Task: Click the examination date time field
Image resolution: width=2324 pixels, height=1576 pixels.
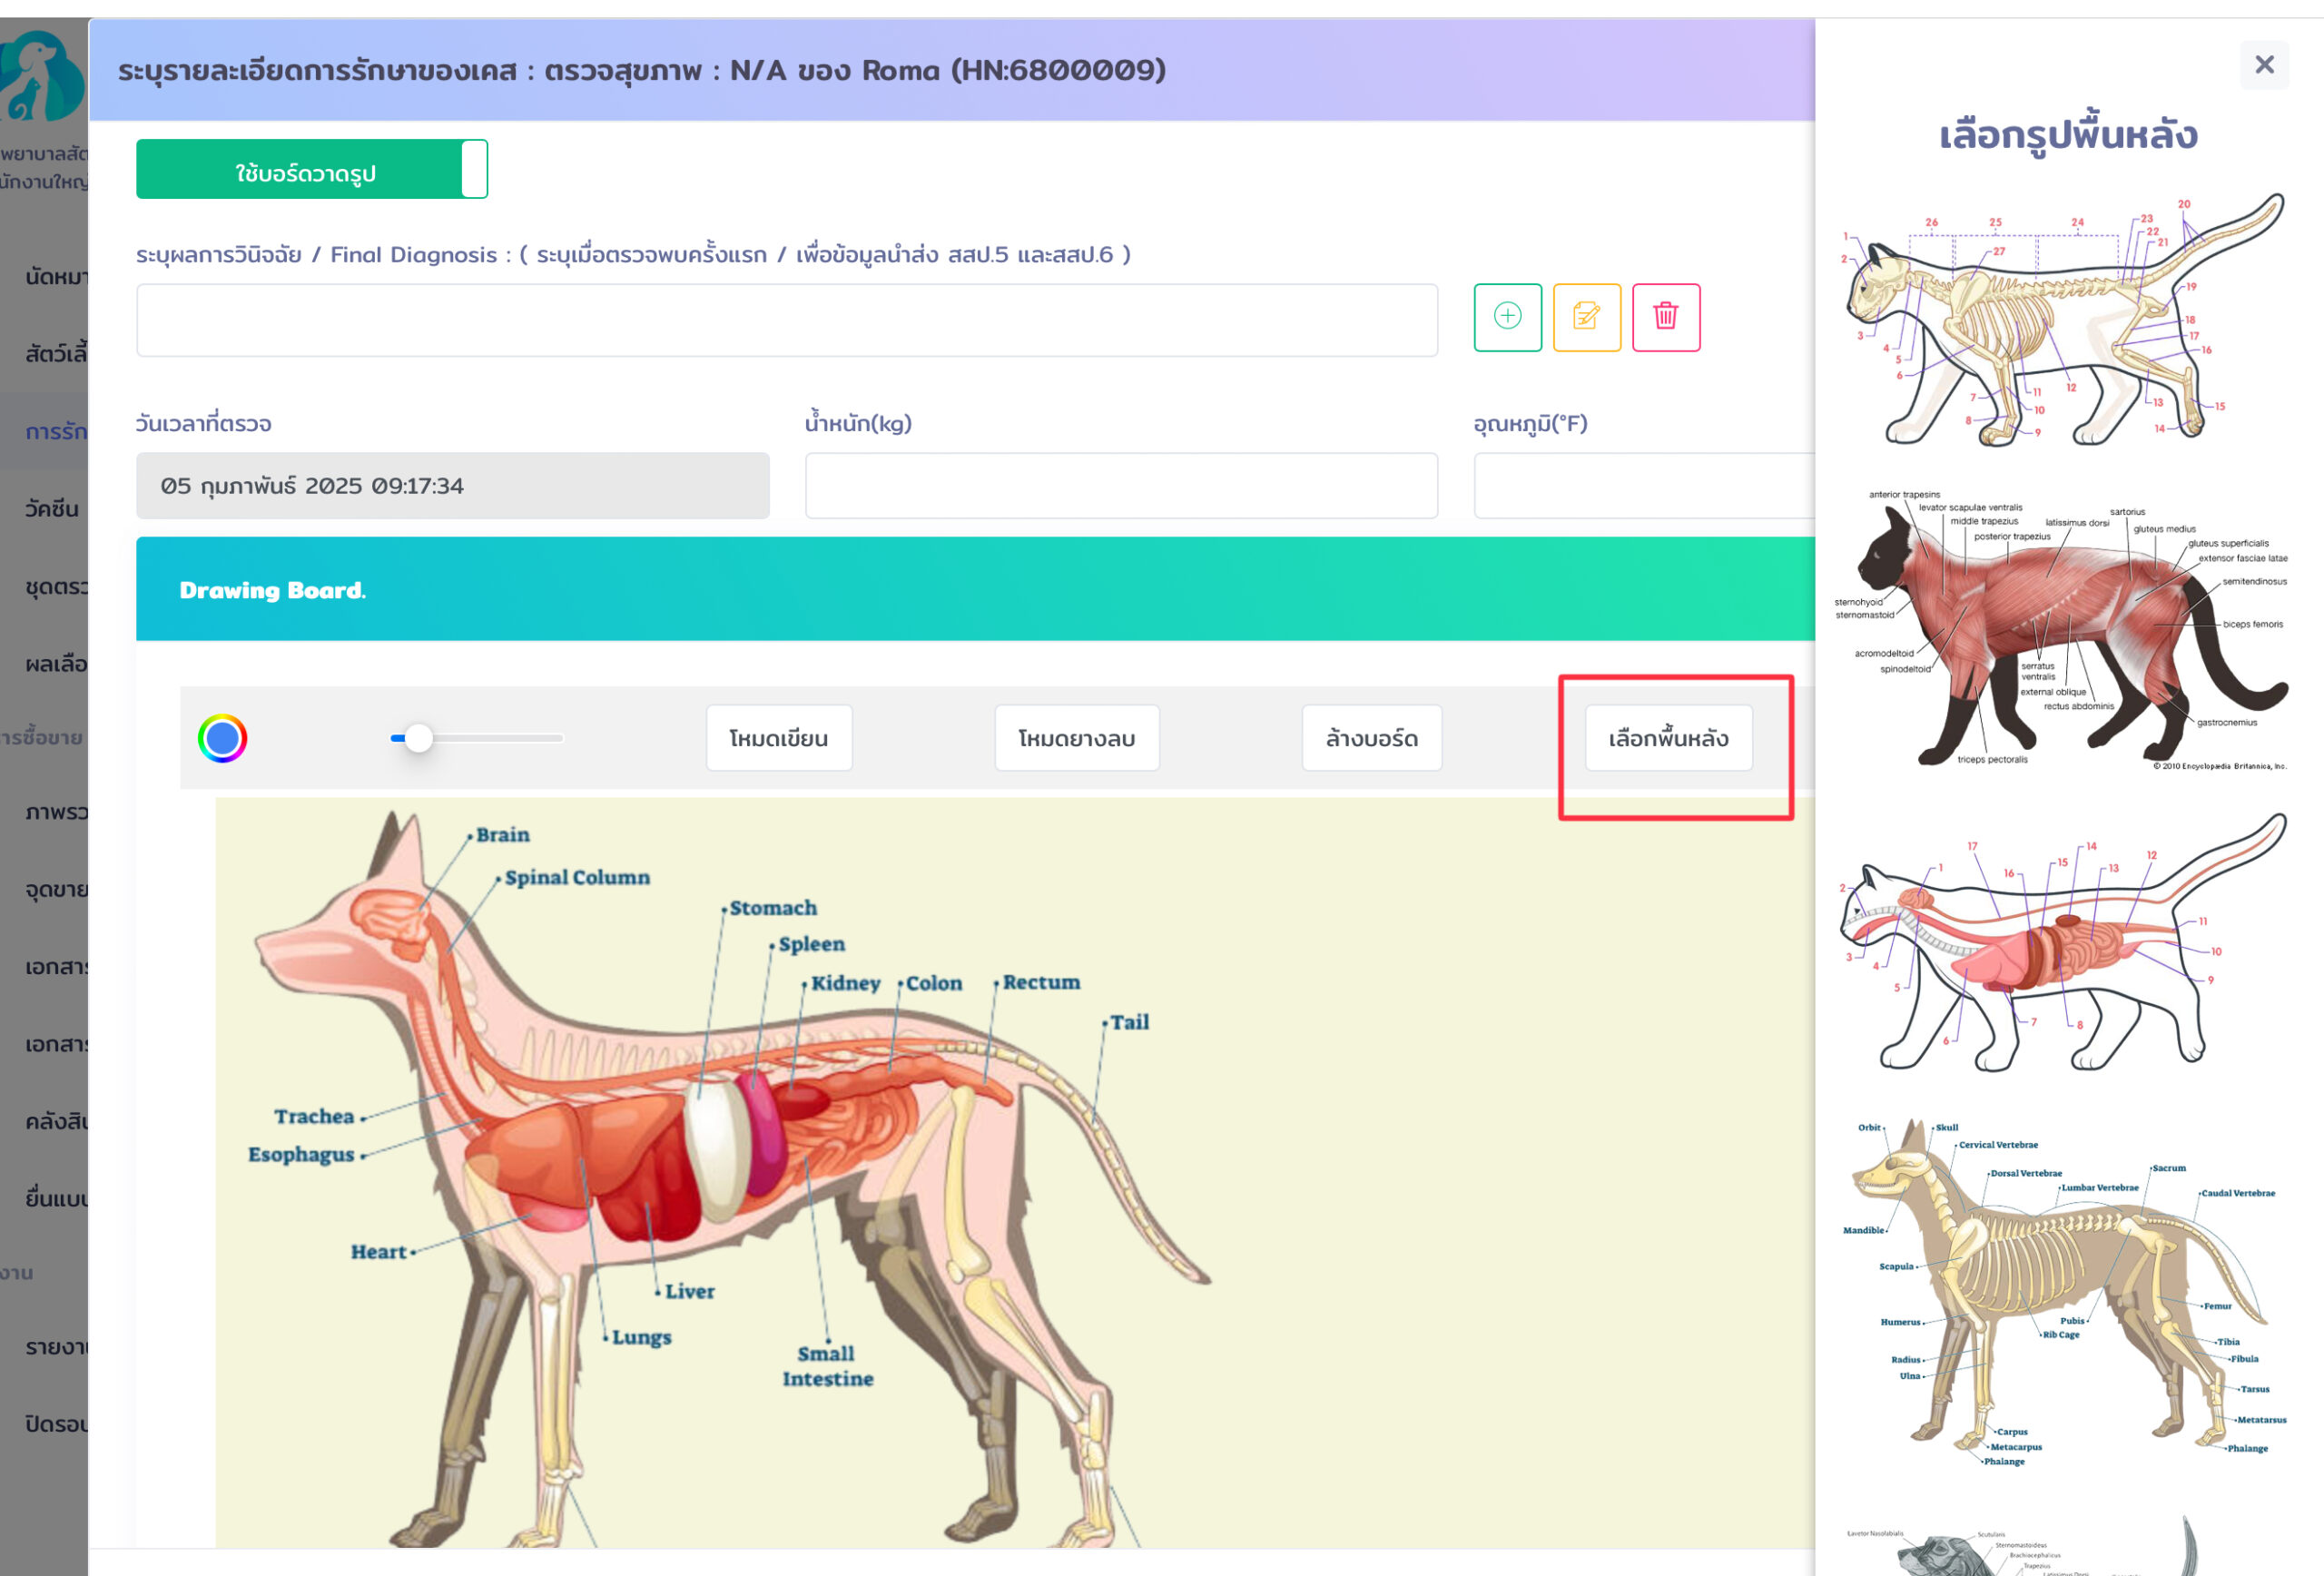Action: pos(452,486)
